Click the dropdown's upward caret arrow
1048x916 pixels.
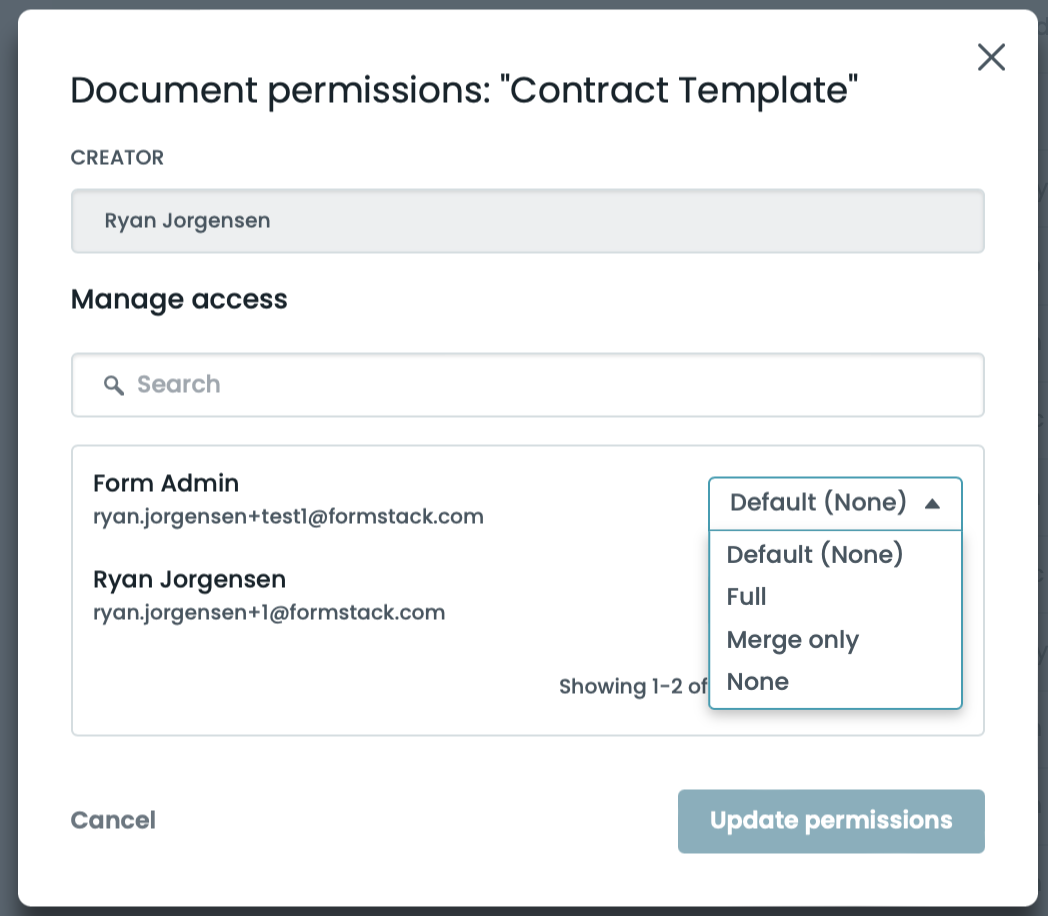932,504
